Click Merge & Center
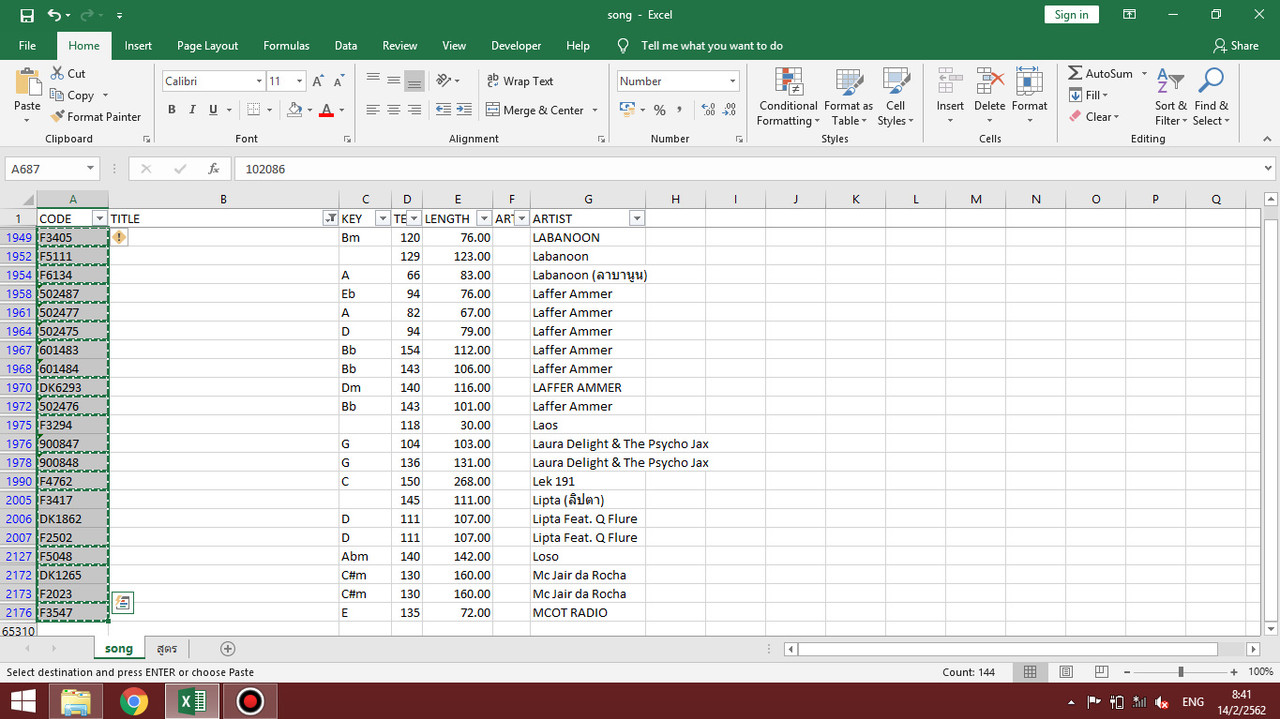 click(535, 110)
